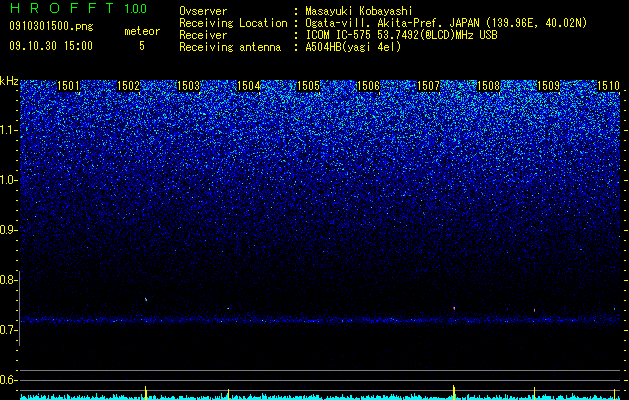Click the 1503 time marker label
This screenshot has width=629, height=400.
[189, 86]
